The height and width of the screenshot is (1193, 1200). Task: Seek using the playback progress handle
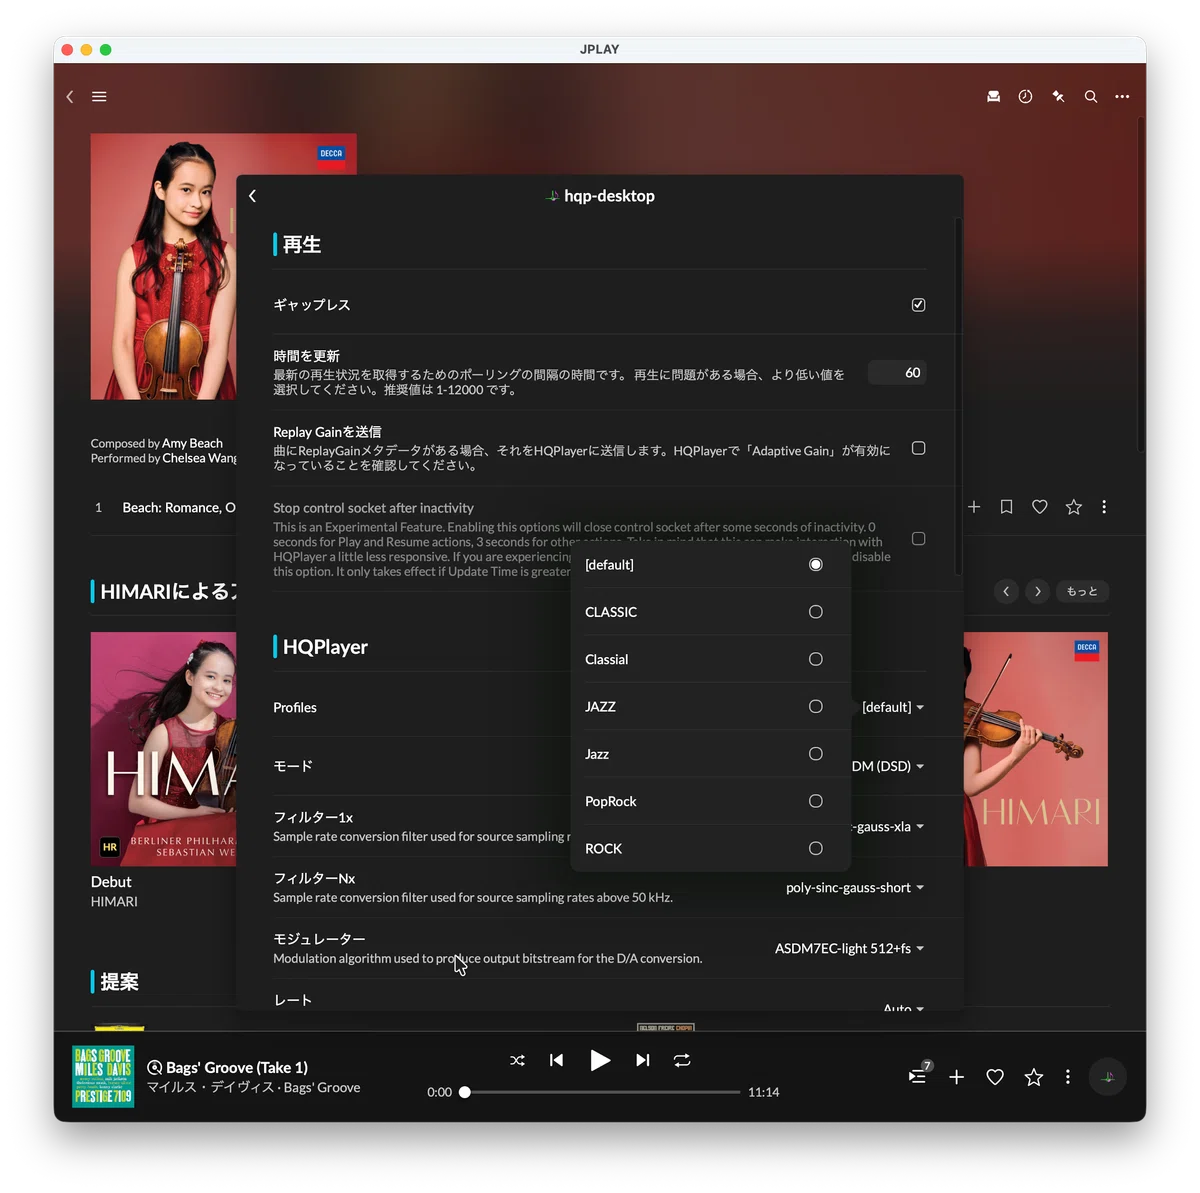[x=465, y=1092]
